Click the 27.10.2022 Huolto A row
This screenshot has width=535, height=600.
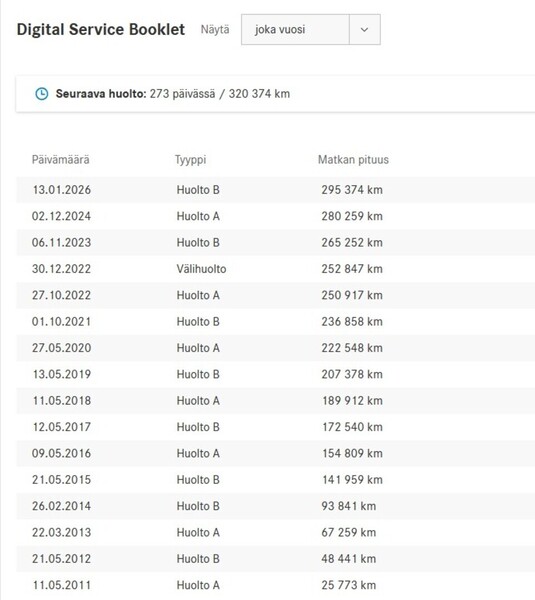point(276,295)
